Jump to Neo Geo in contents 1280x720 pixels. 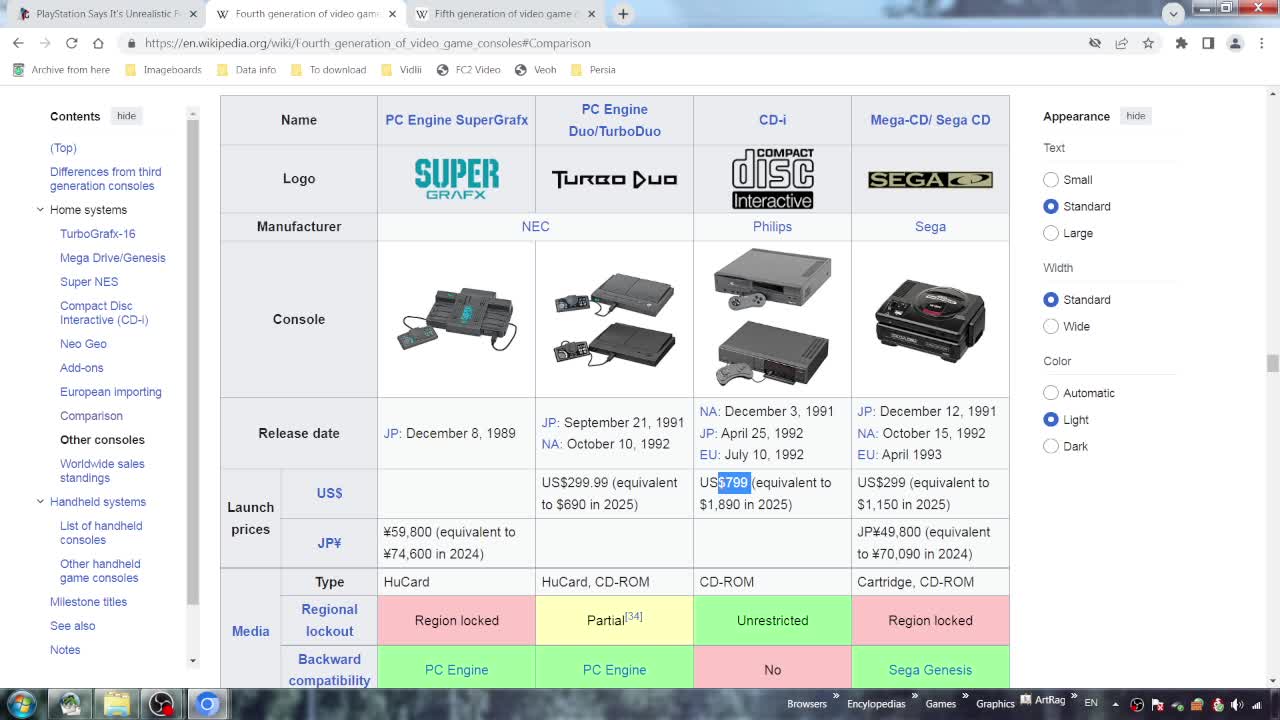[x=83, y=344]
